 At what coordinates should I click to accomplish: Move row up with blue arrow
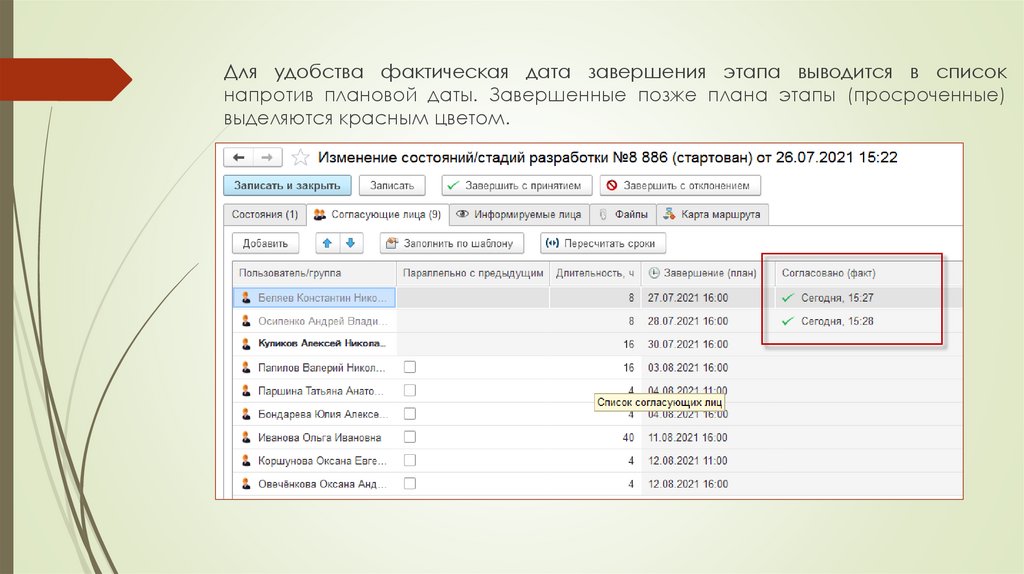(327, 243)
